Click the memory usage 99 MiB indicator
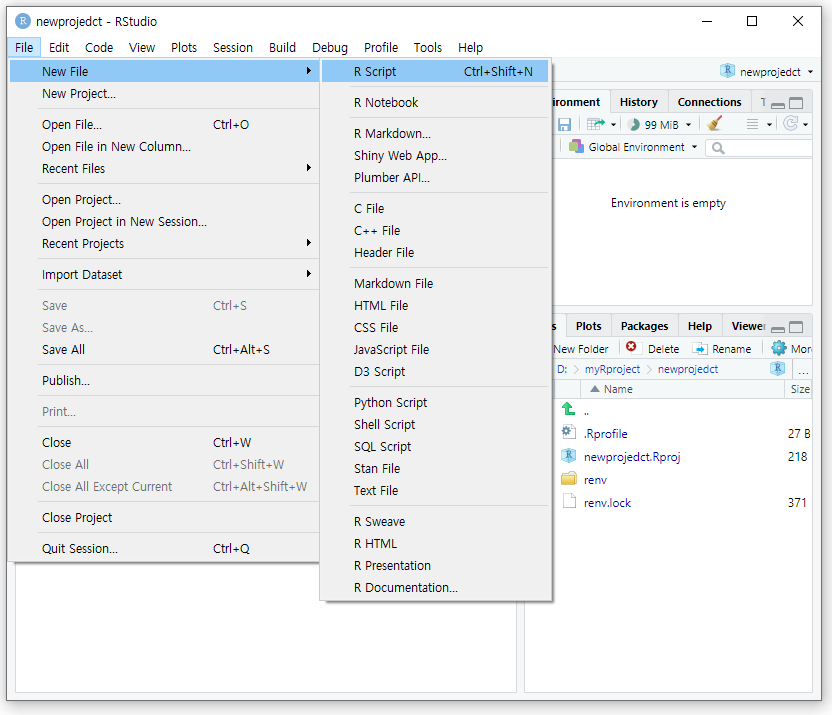 [659, 125]
